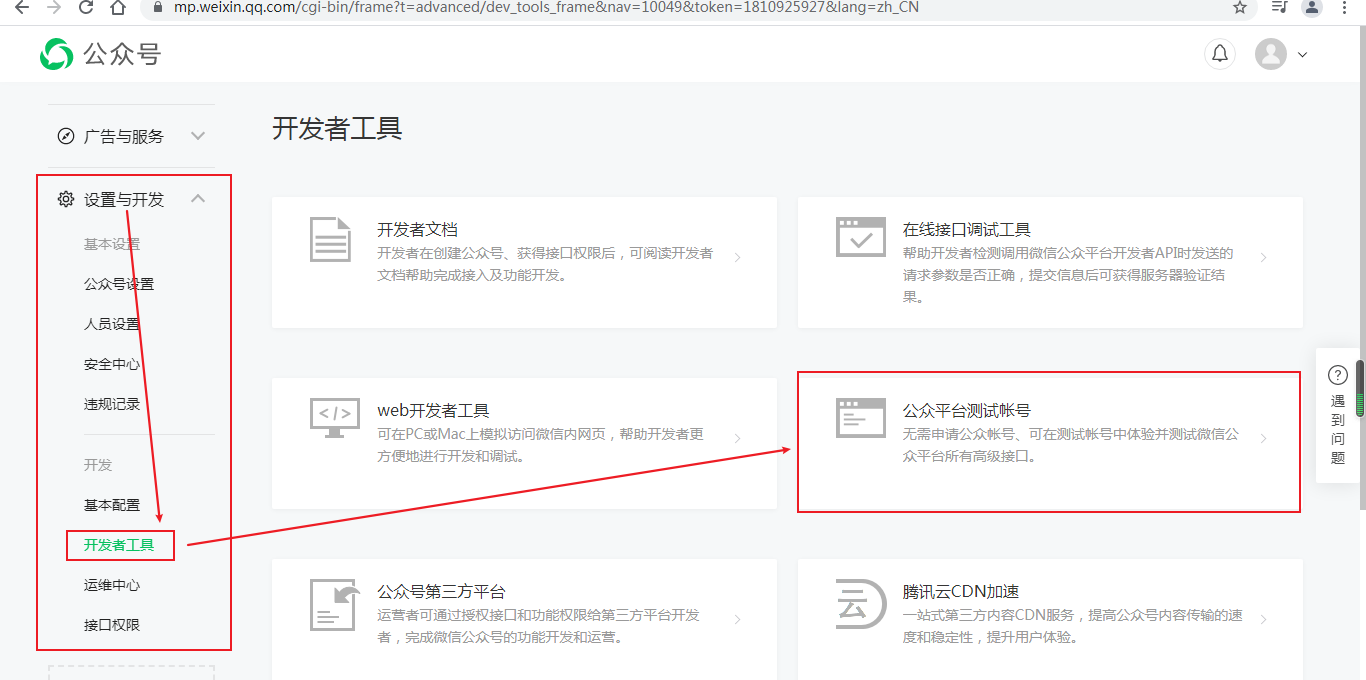
Task: Open the 广告与服务 menu
Action: pos(124,136)
